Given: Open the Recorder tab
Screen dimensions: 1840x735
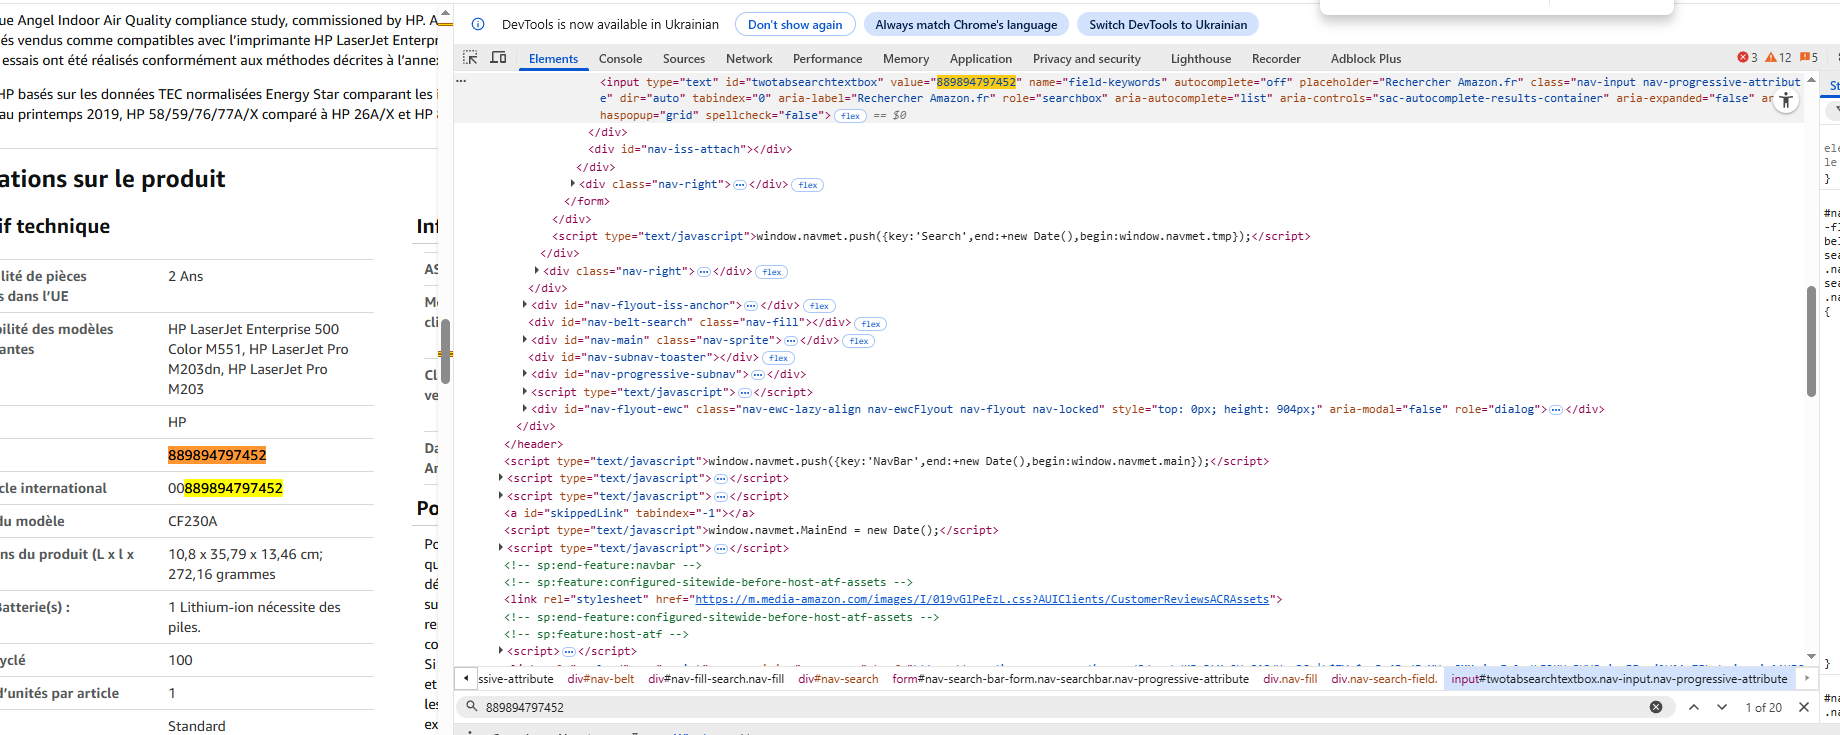Looking at the screenshot, I should (1276, 59).
